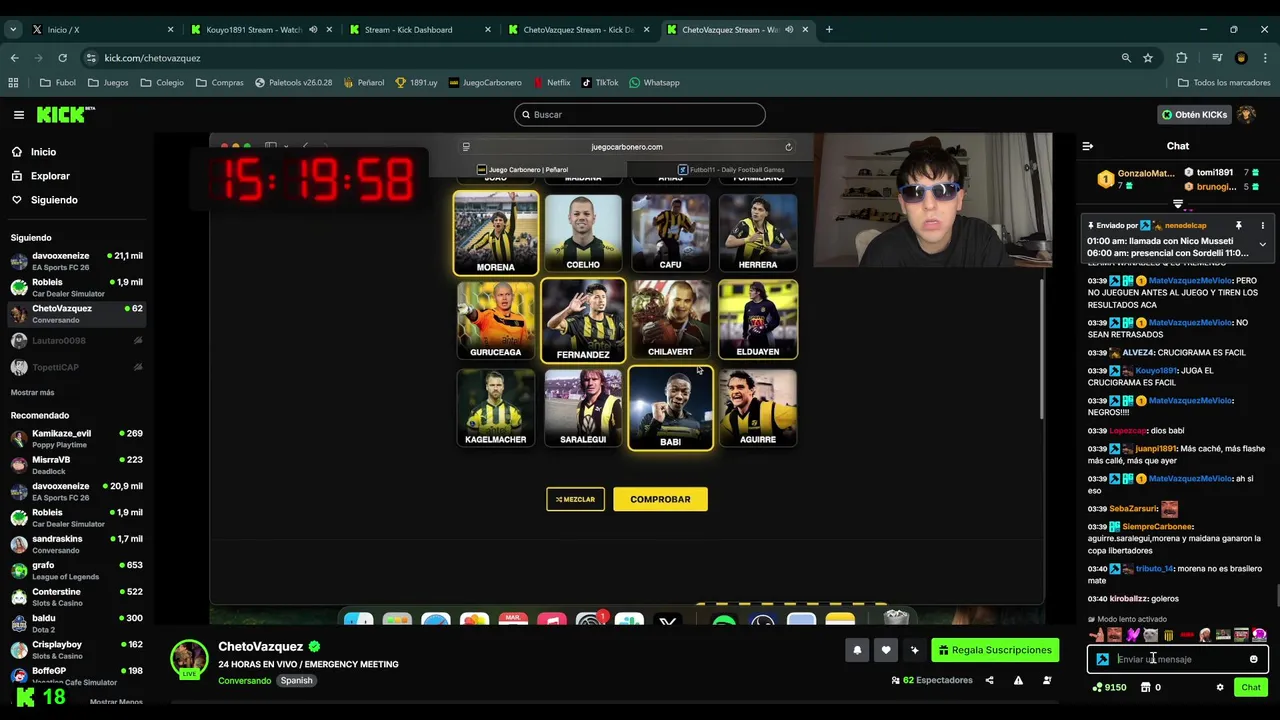Switch to Stream - Kick Dashboard tab
Image resolution: width=1280 pixels, height=720 pixels.
(x=419, y=30)
